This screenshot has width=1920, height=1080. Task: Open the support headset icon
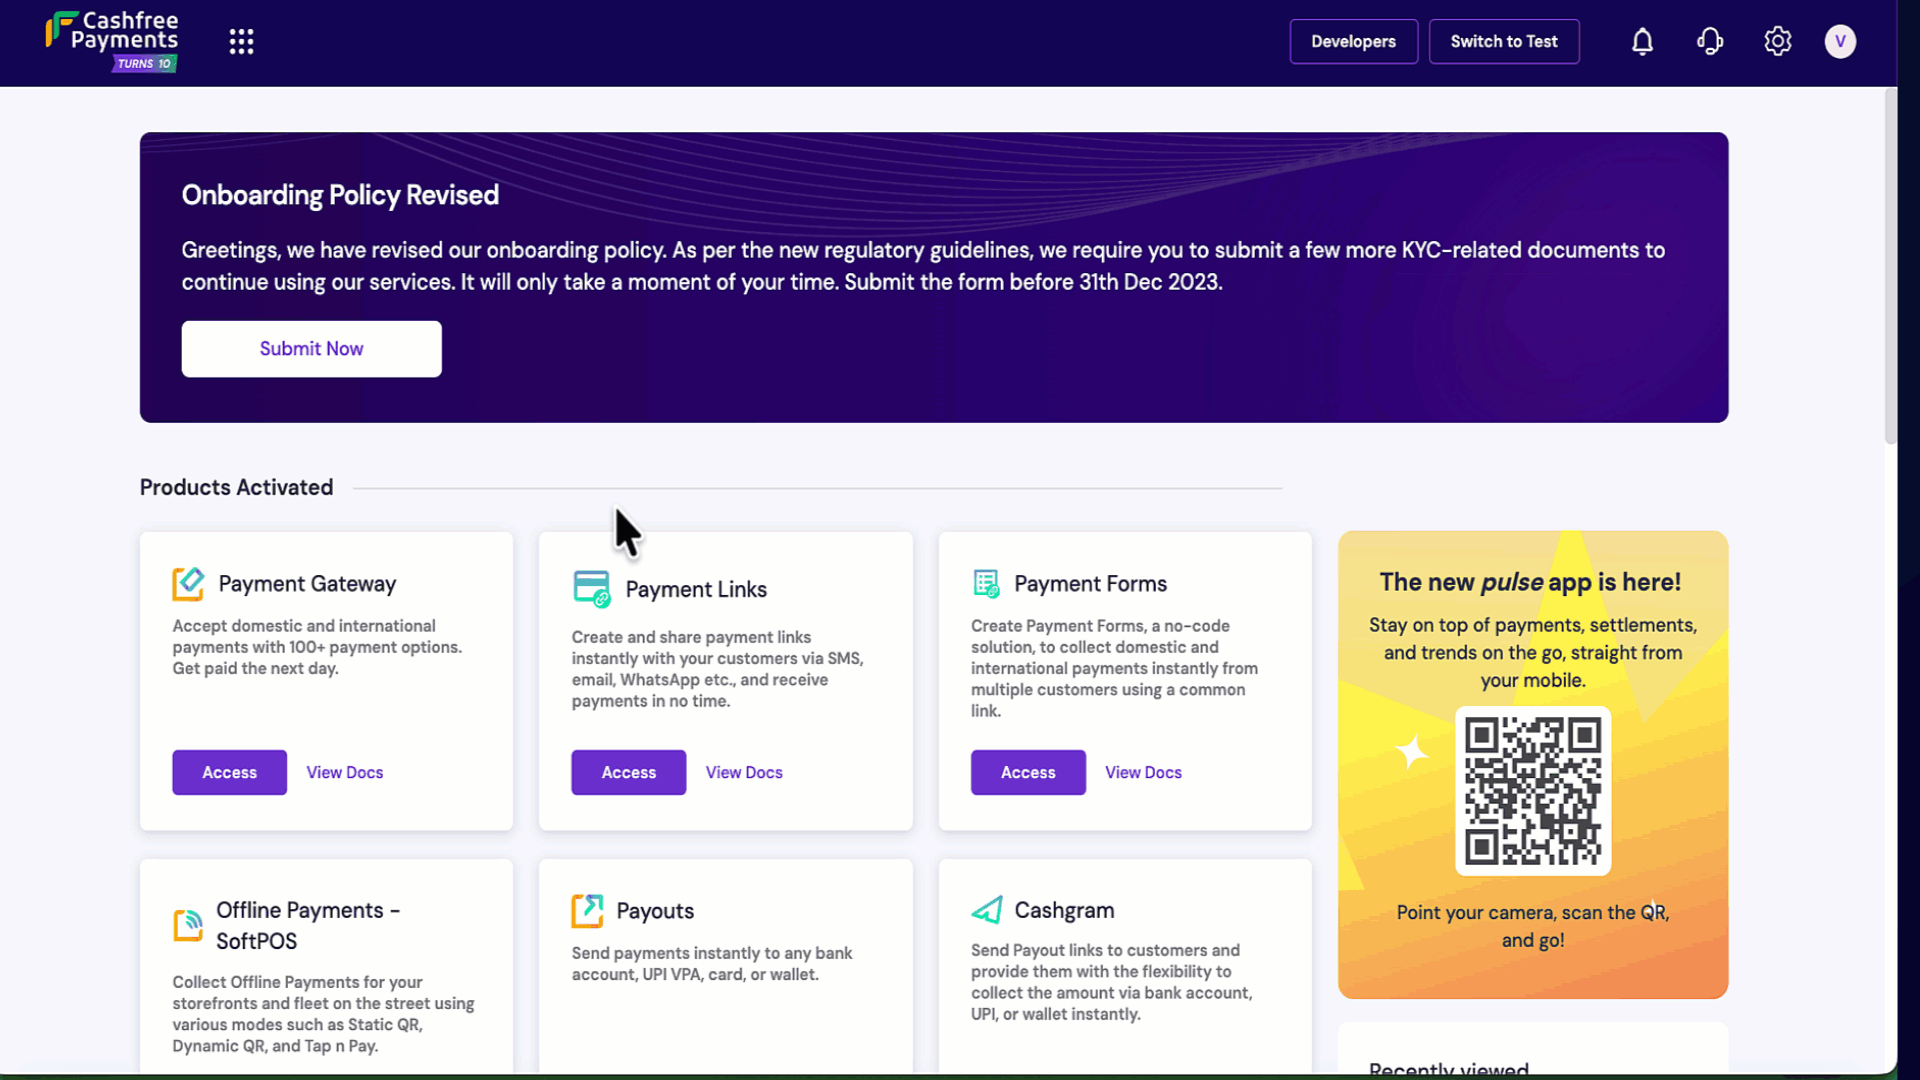click(1710, 41)
